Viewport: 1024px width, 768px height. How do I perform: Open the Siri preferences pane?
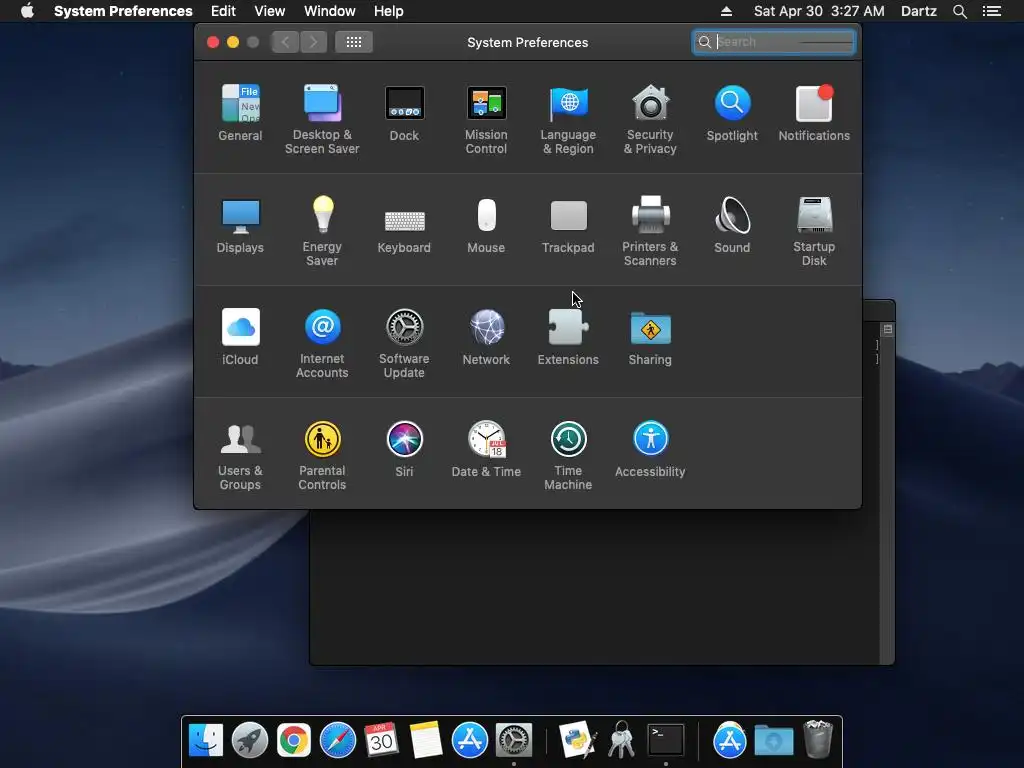404,449
